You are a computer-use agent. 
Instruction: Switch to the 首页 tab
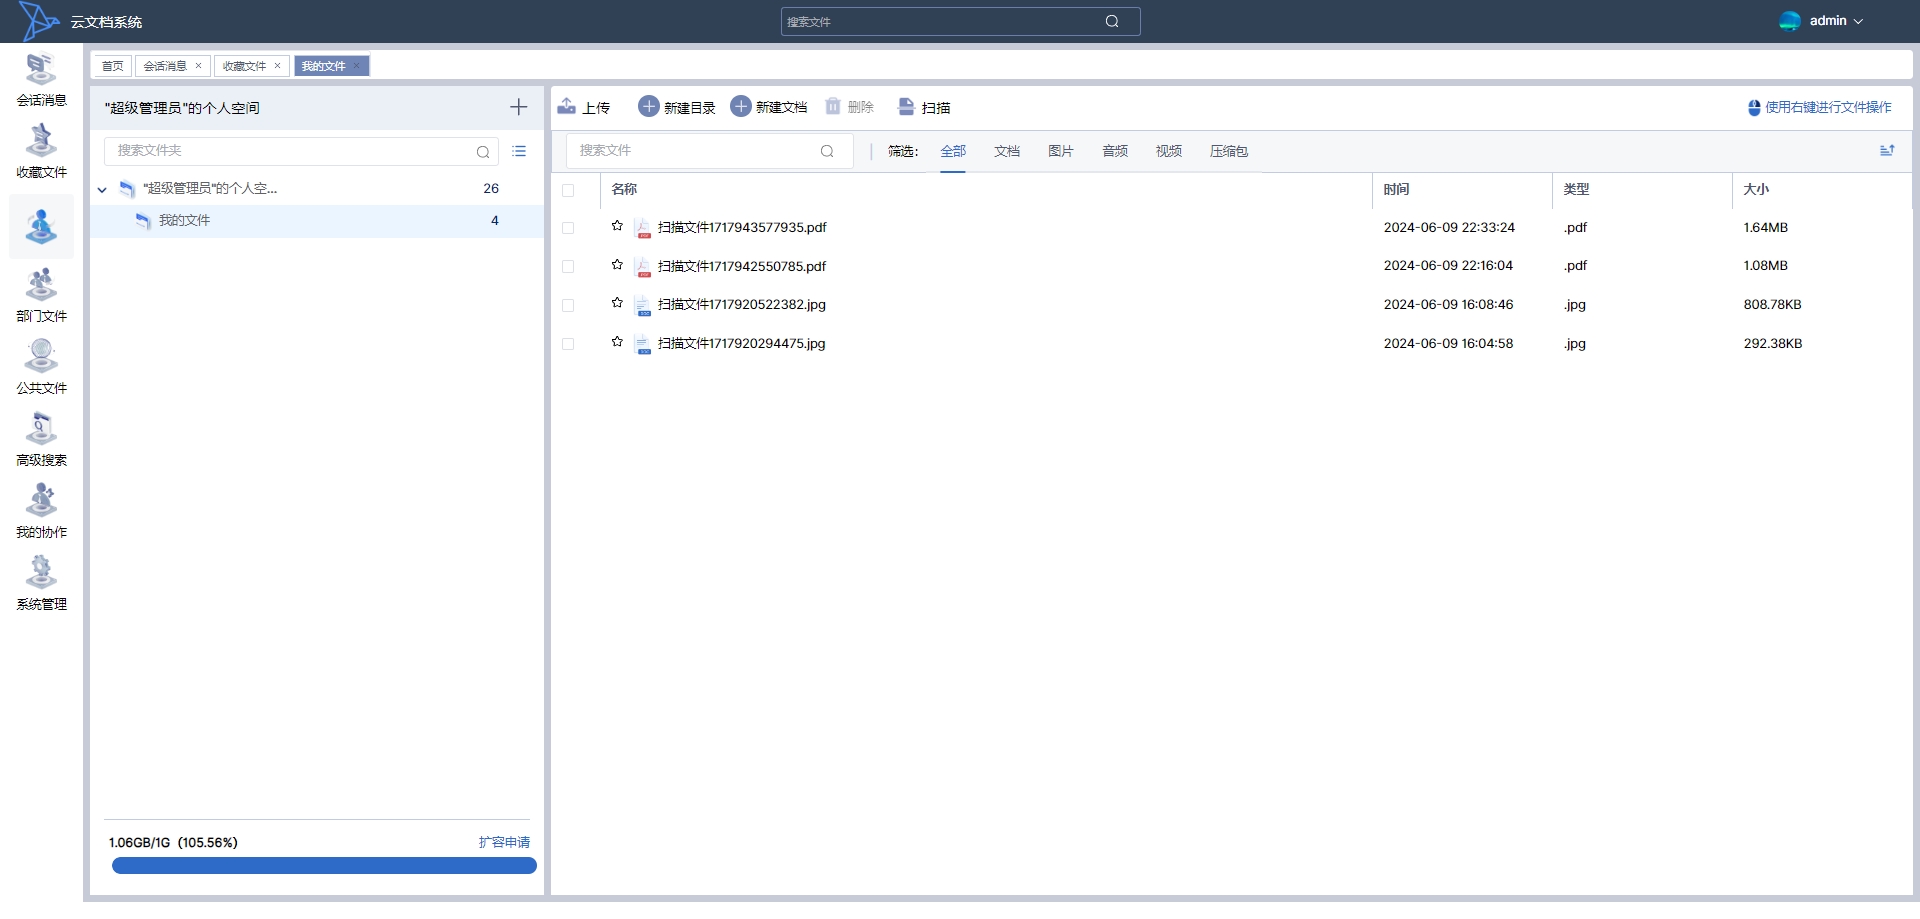tap(113, 66)
